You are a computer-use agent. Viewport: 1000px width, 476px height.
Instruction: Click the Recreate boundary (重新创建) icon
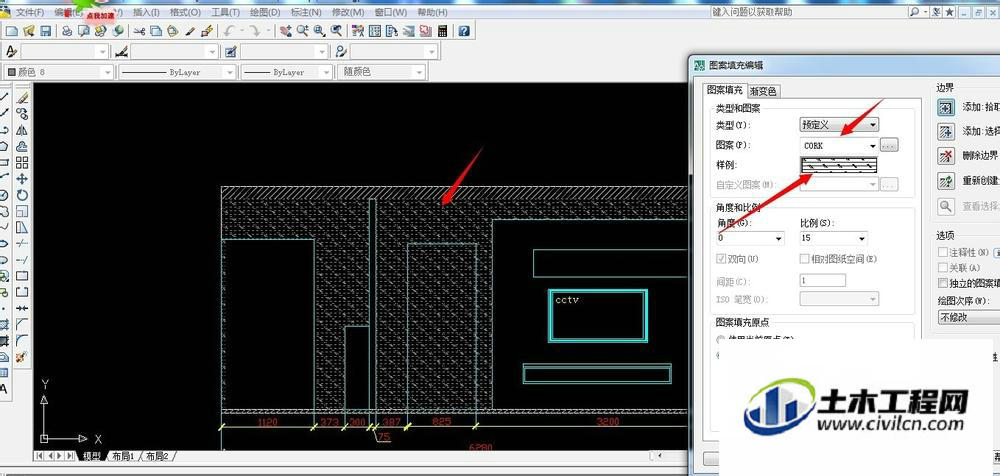pos(946,181)
